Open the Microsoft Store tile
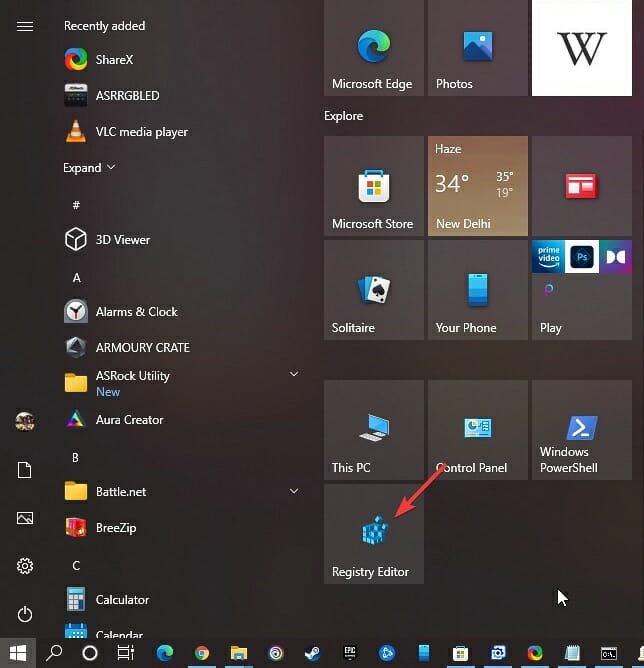The width and height of the screenshot is (644, 668). 374,186
